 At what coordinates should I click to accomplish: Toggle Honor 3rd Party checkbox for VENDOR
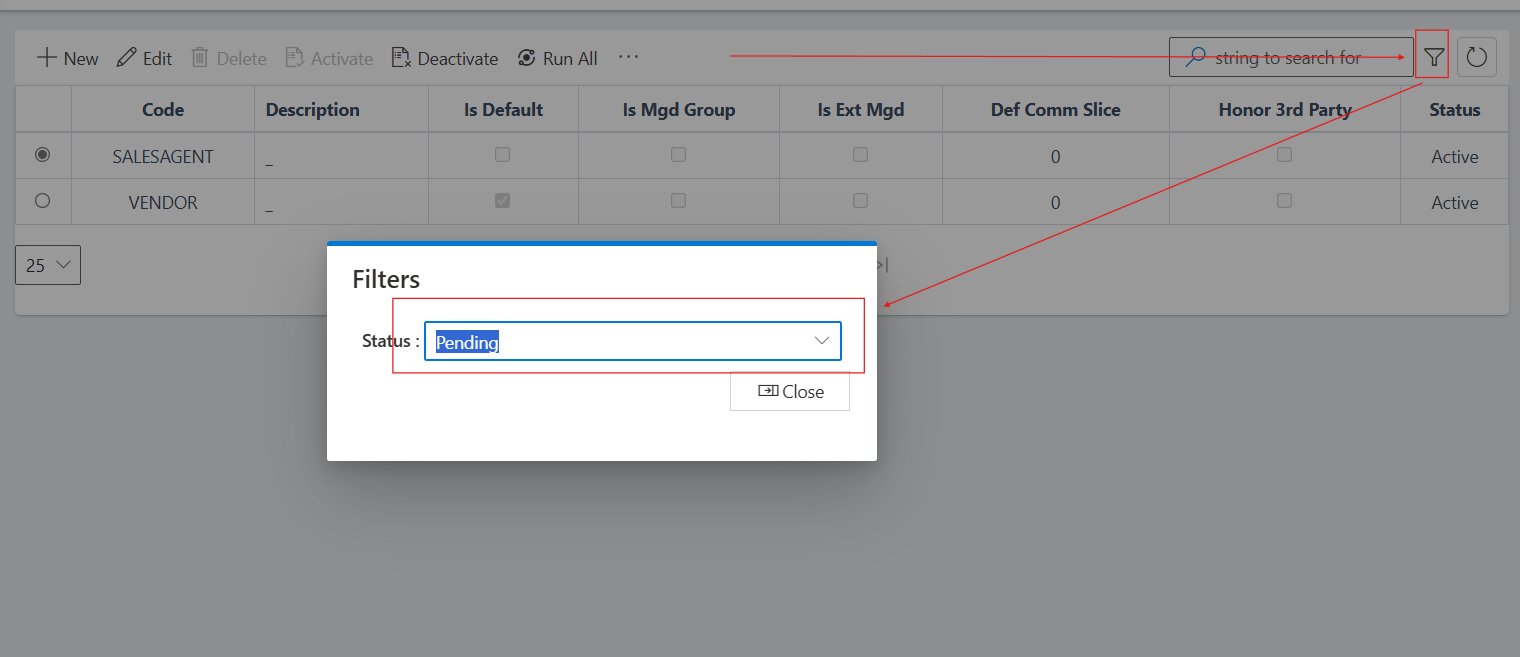1285,201
